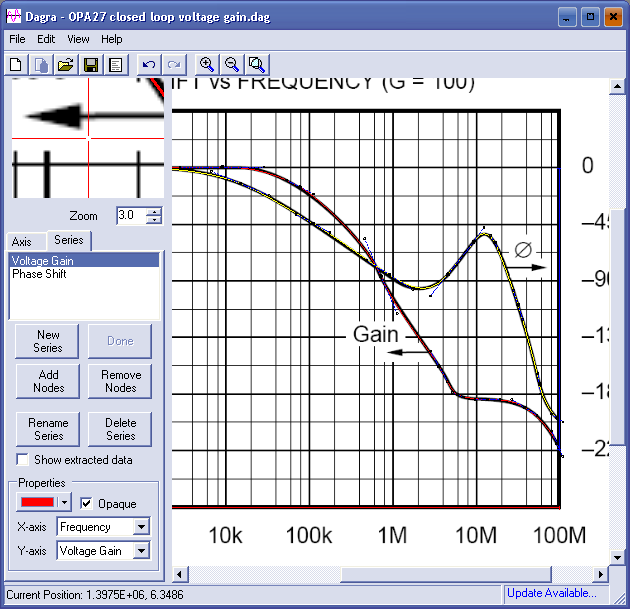The image size is (630, 609).
Task: Open the Edit menu
Action: tap(46, 39)
